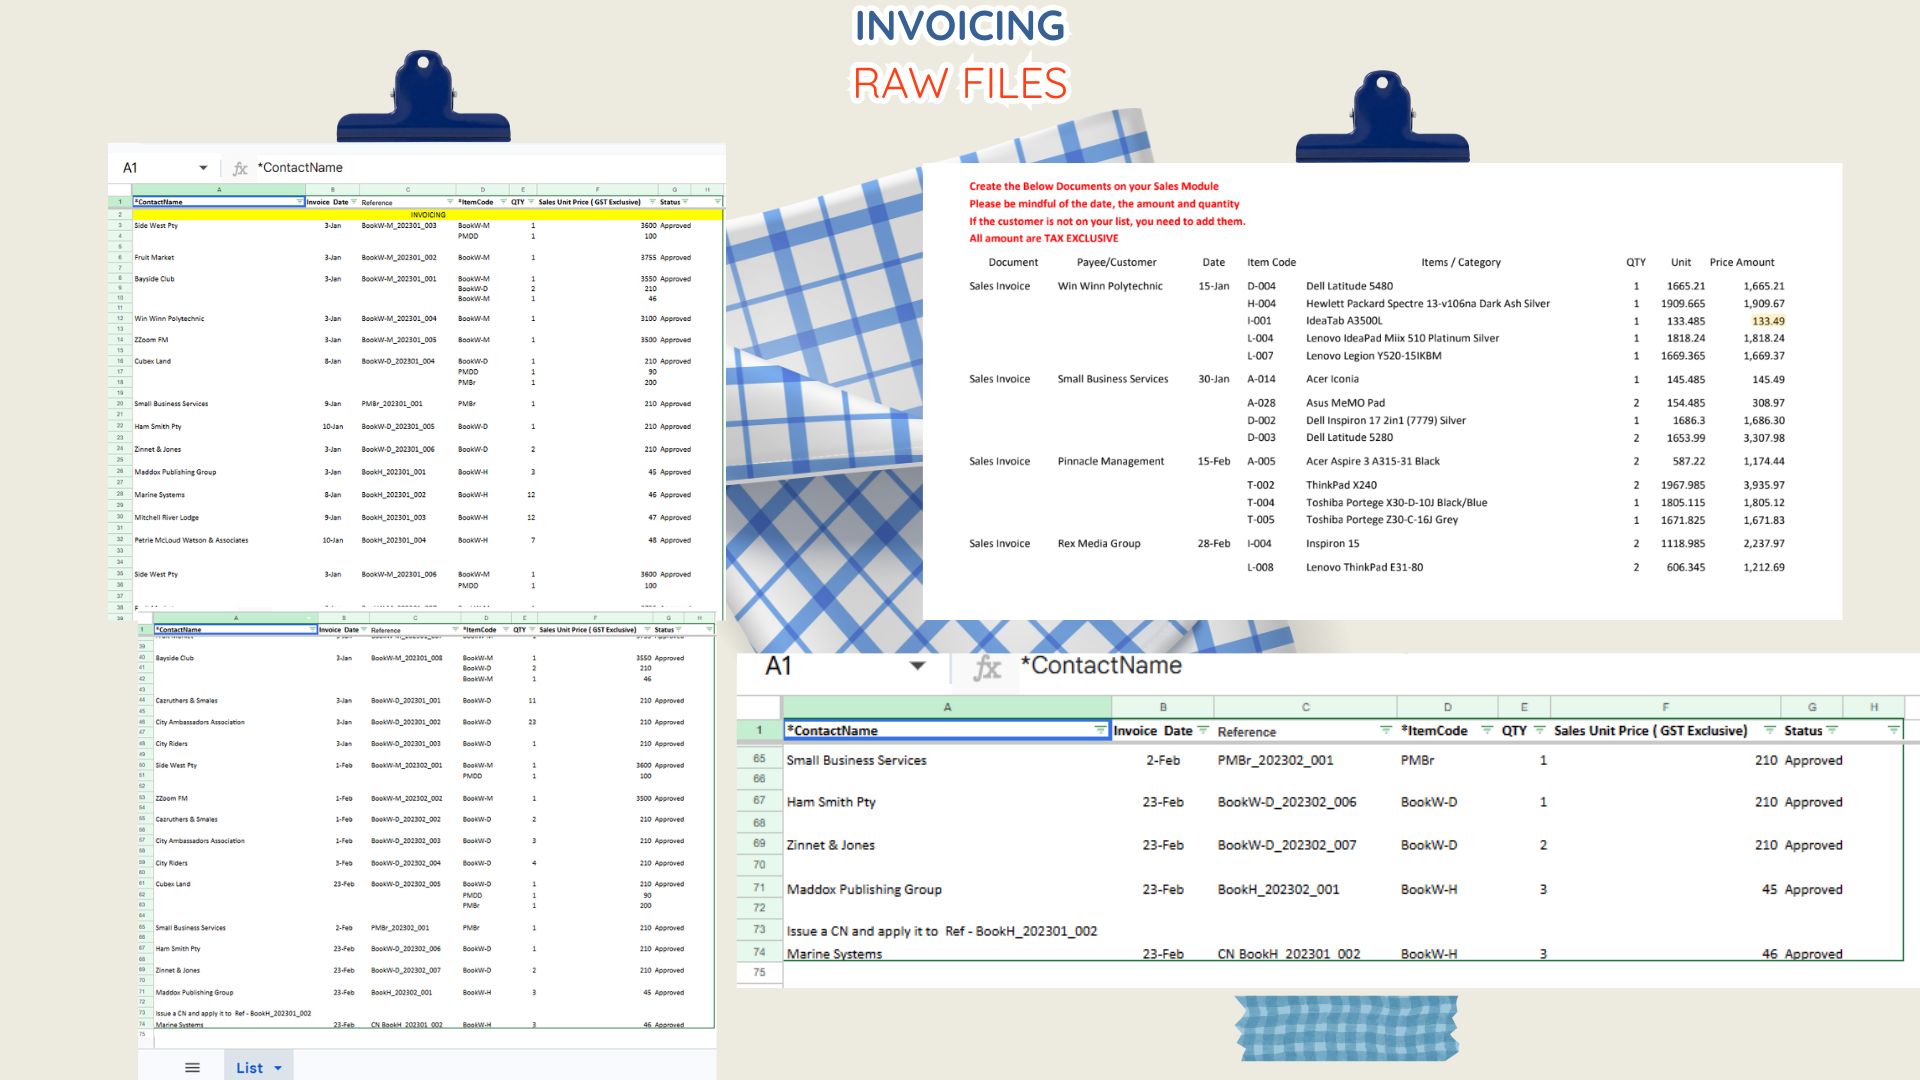Open the *ContactName filter in bottom-right sheet

(x=1100, y=730)
